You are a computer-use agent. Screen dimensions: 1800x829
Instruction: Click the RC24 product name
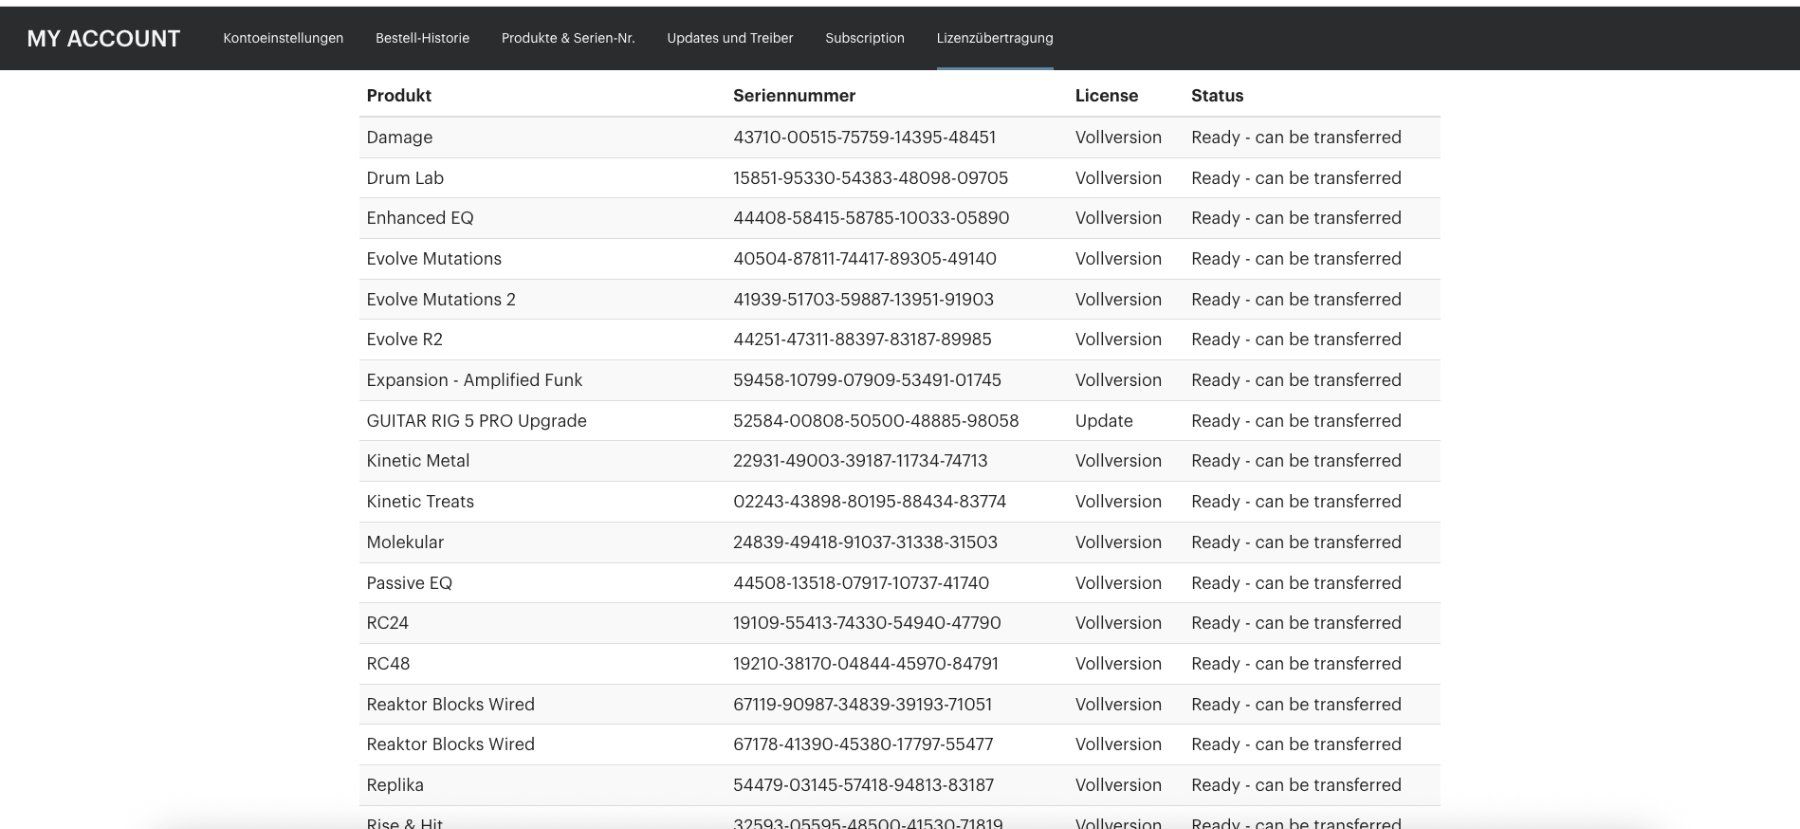tap(387, 623)
